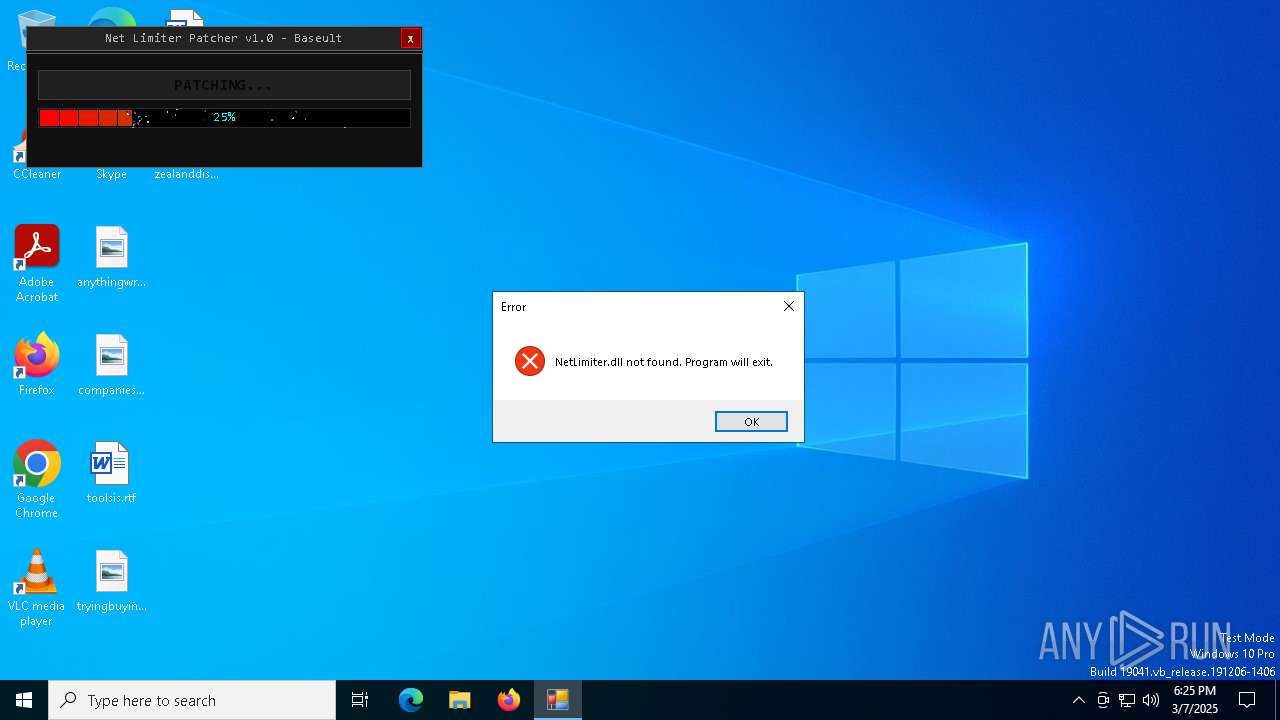Click the 25% patching progress bar
Screen dimensions: 1280x720
[x=224, y=118]
